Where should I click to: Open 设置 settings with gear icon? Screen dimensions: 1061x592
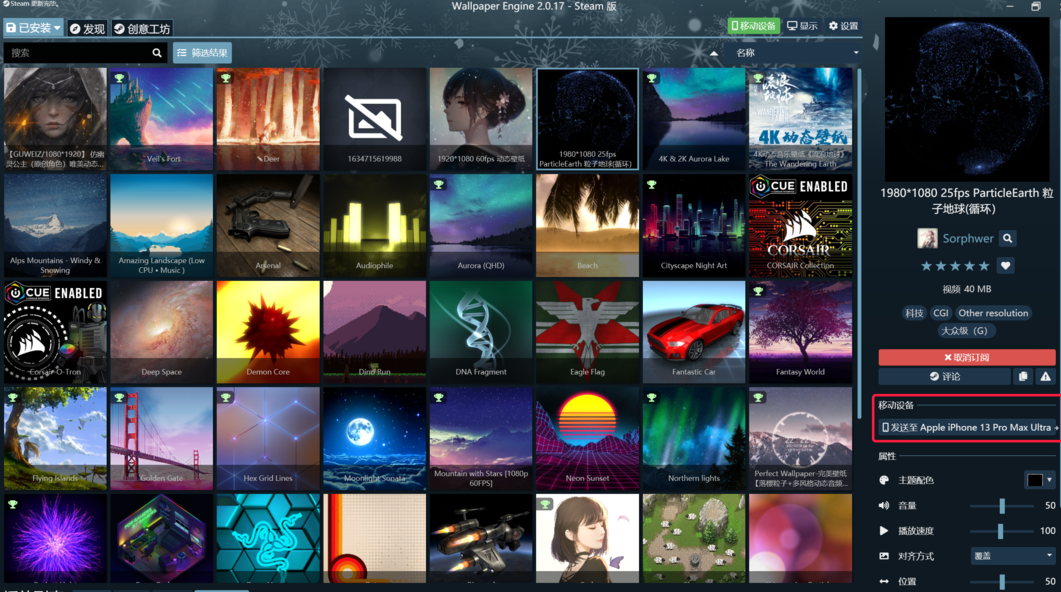pos(843,26)
